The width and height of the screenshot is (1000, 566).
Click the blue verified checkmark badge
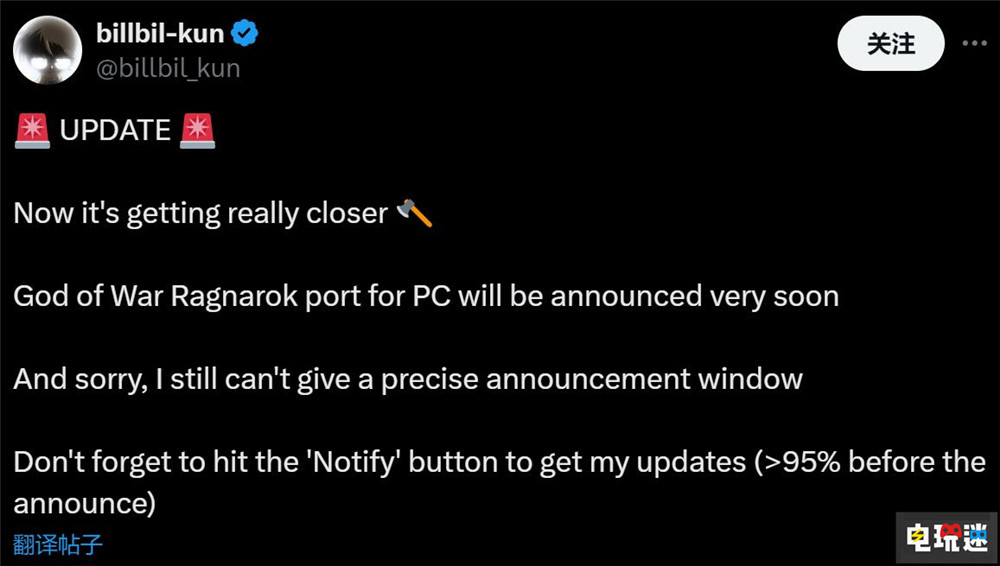(246, 35)
